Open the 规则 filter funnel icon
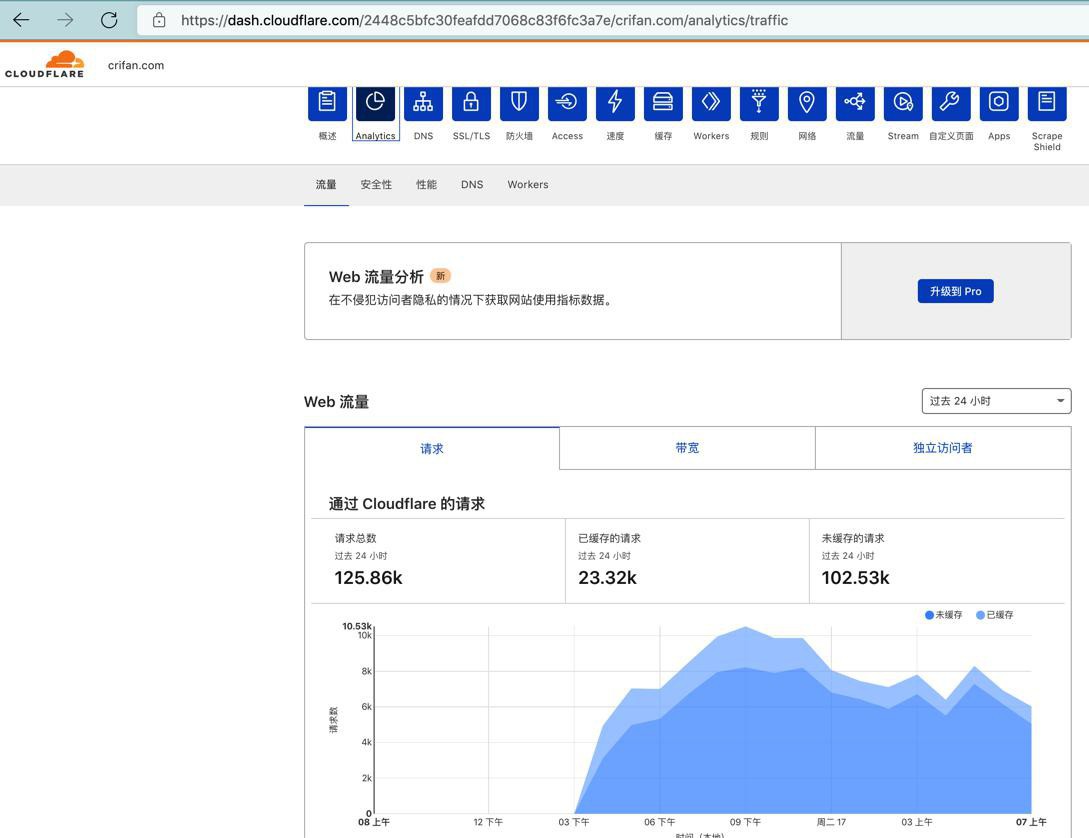 [x=759, y=103]
